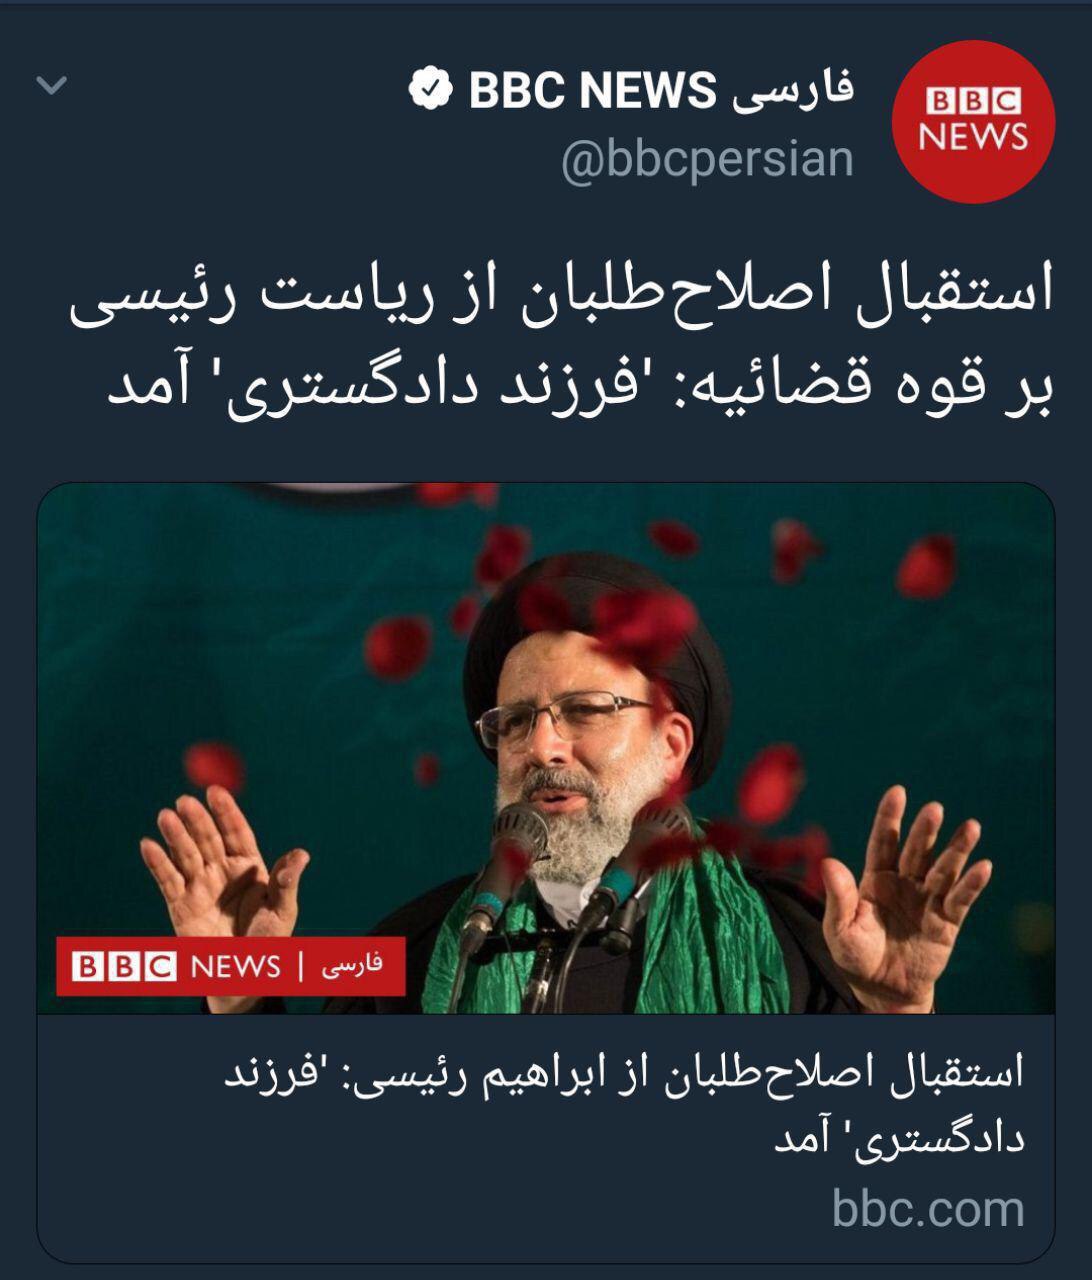This screenshot has width=1092, height=1280.
Task: Open the @bbcpersian handle
Action: tap(706, 160)
